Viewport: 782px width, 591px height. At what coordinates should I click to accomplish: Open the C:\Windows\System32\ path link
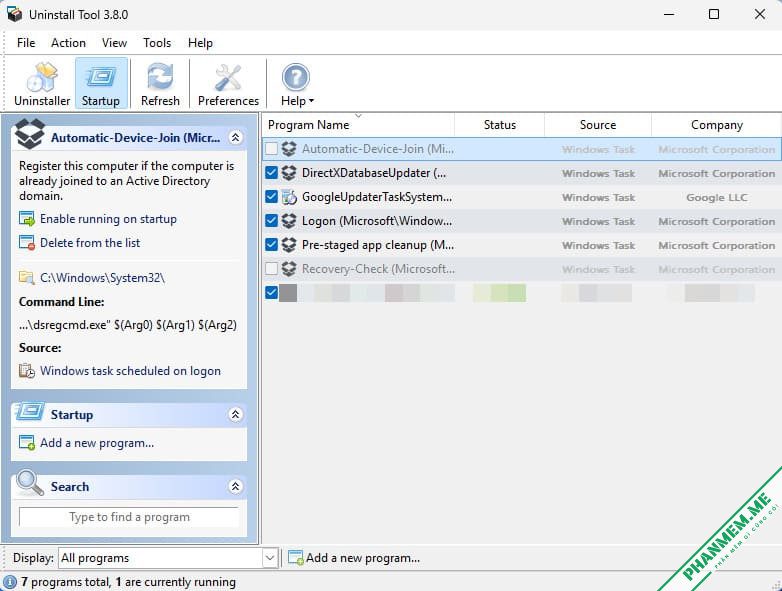coord(102,278)
